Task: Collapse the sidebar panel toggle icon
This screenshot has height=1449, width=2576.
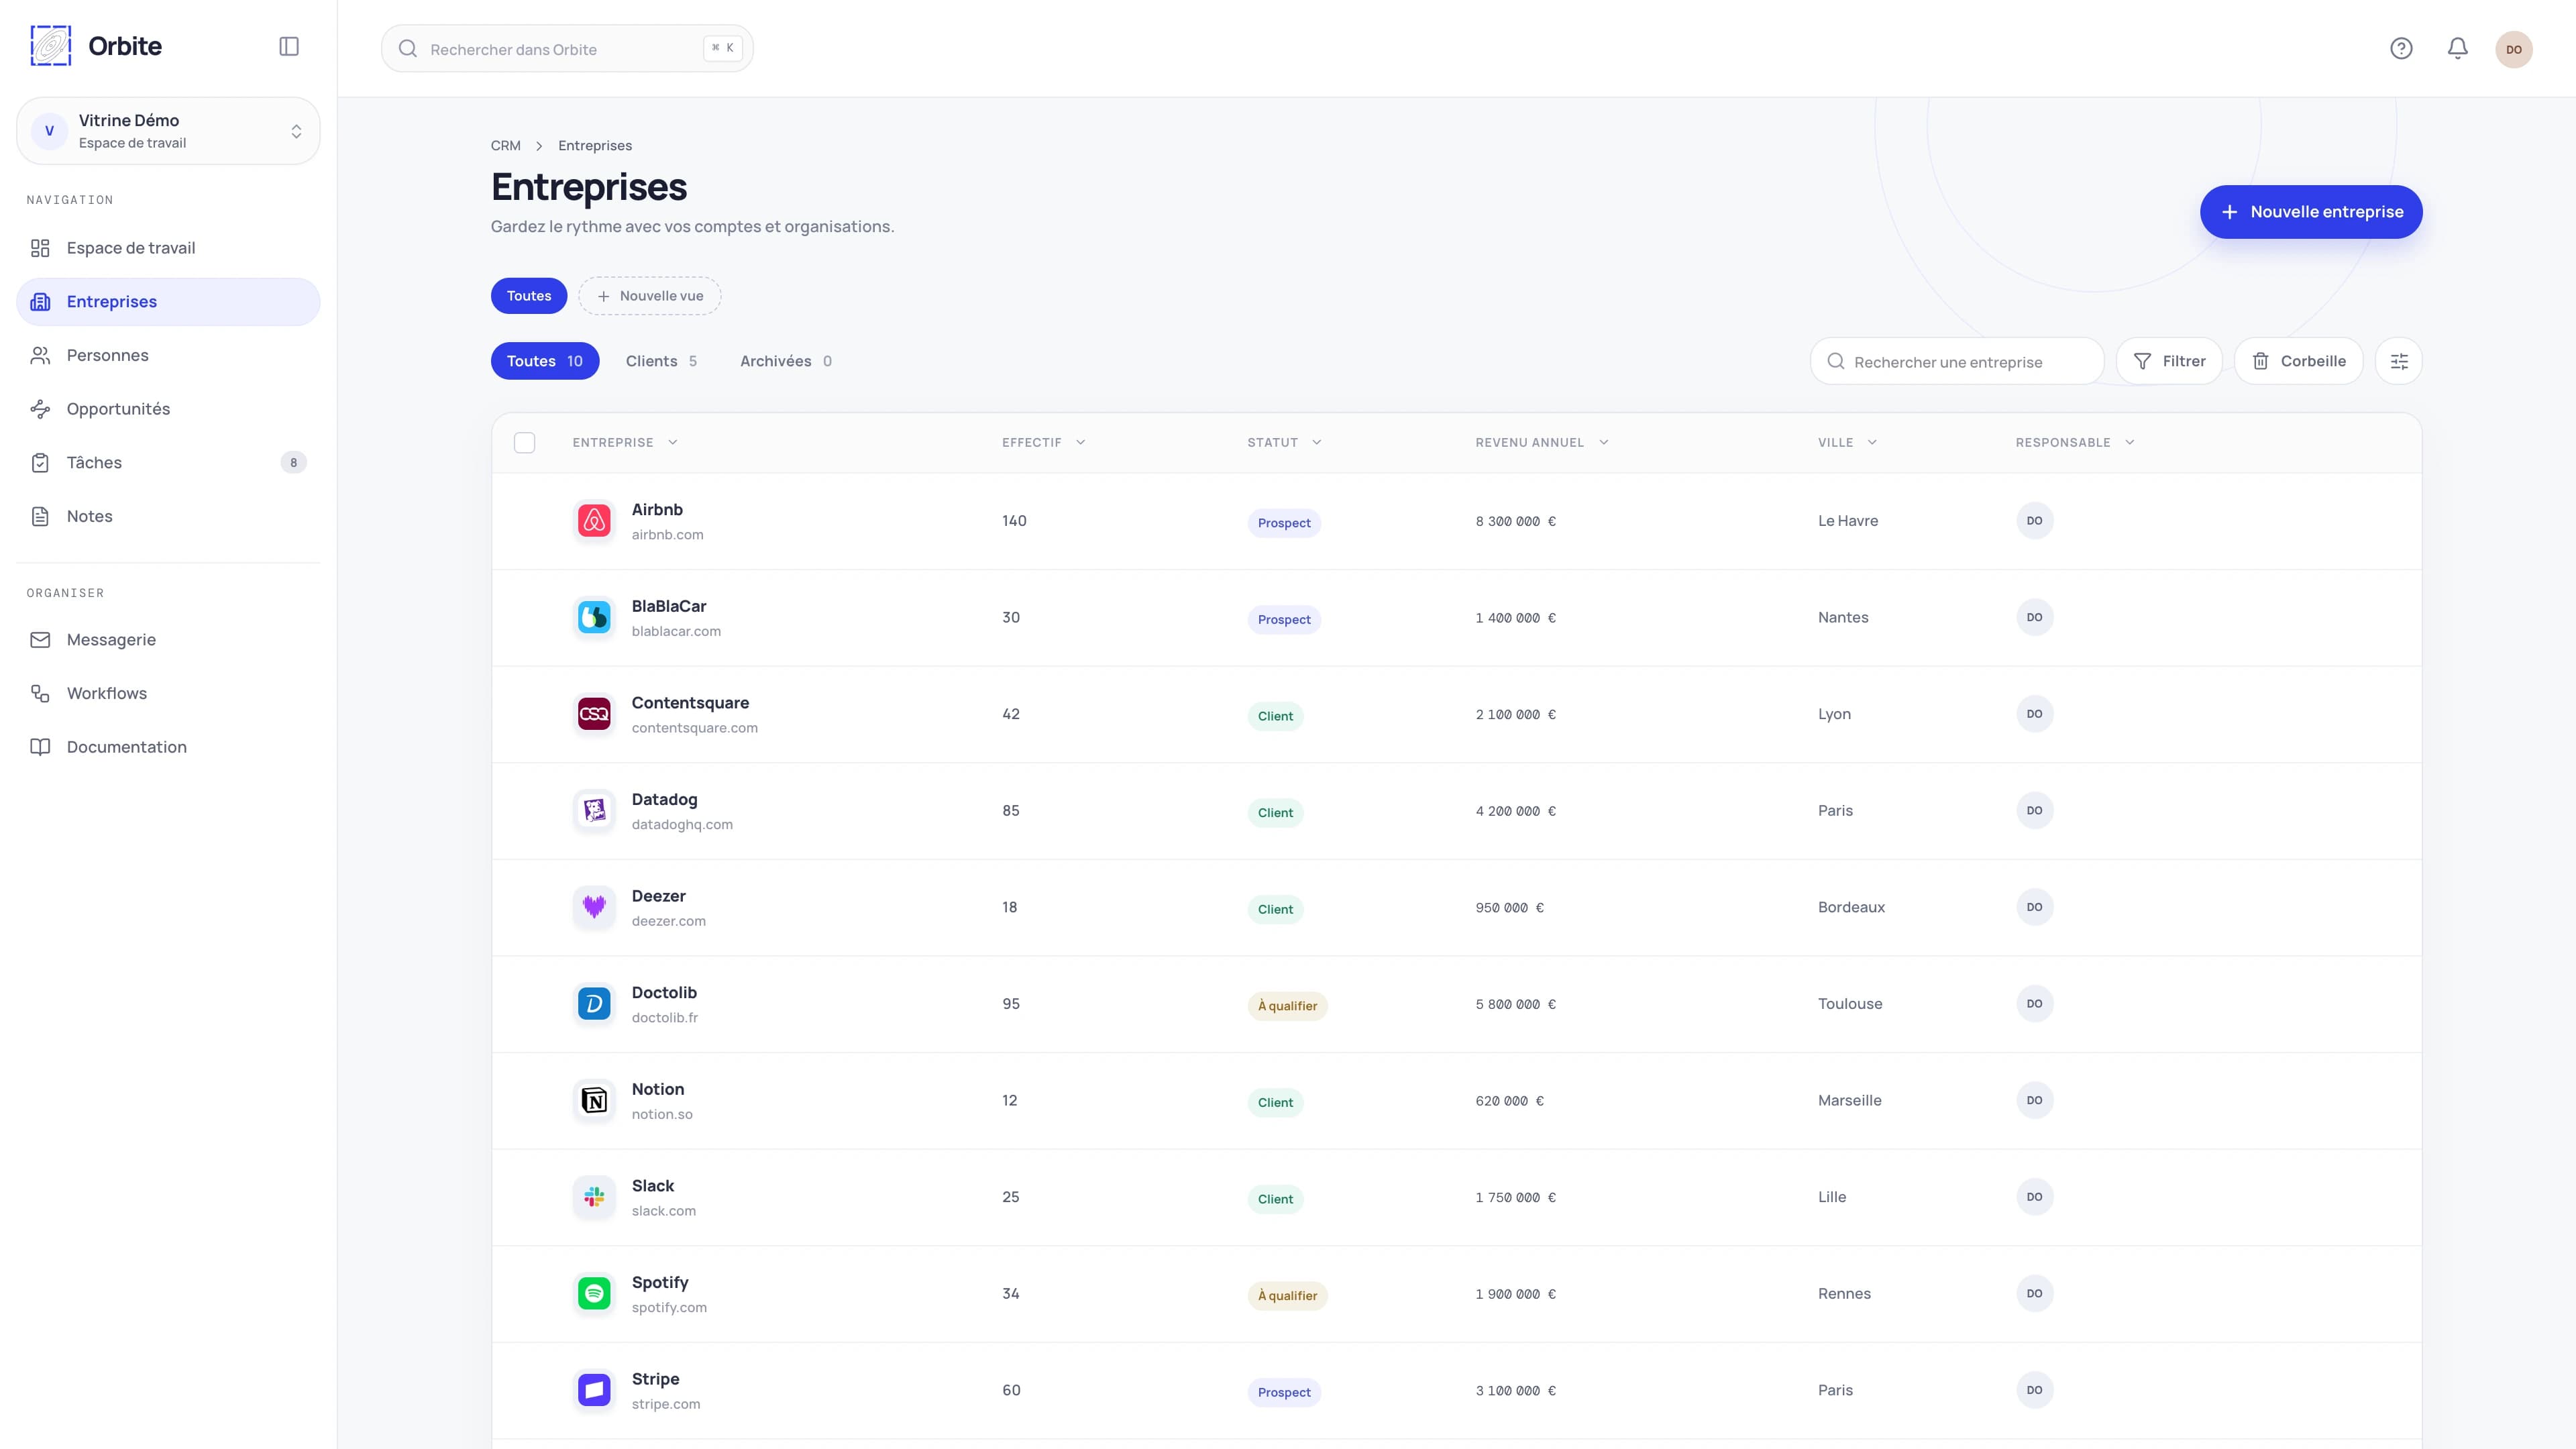Action: [x=289, y=46]
